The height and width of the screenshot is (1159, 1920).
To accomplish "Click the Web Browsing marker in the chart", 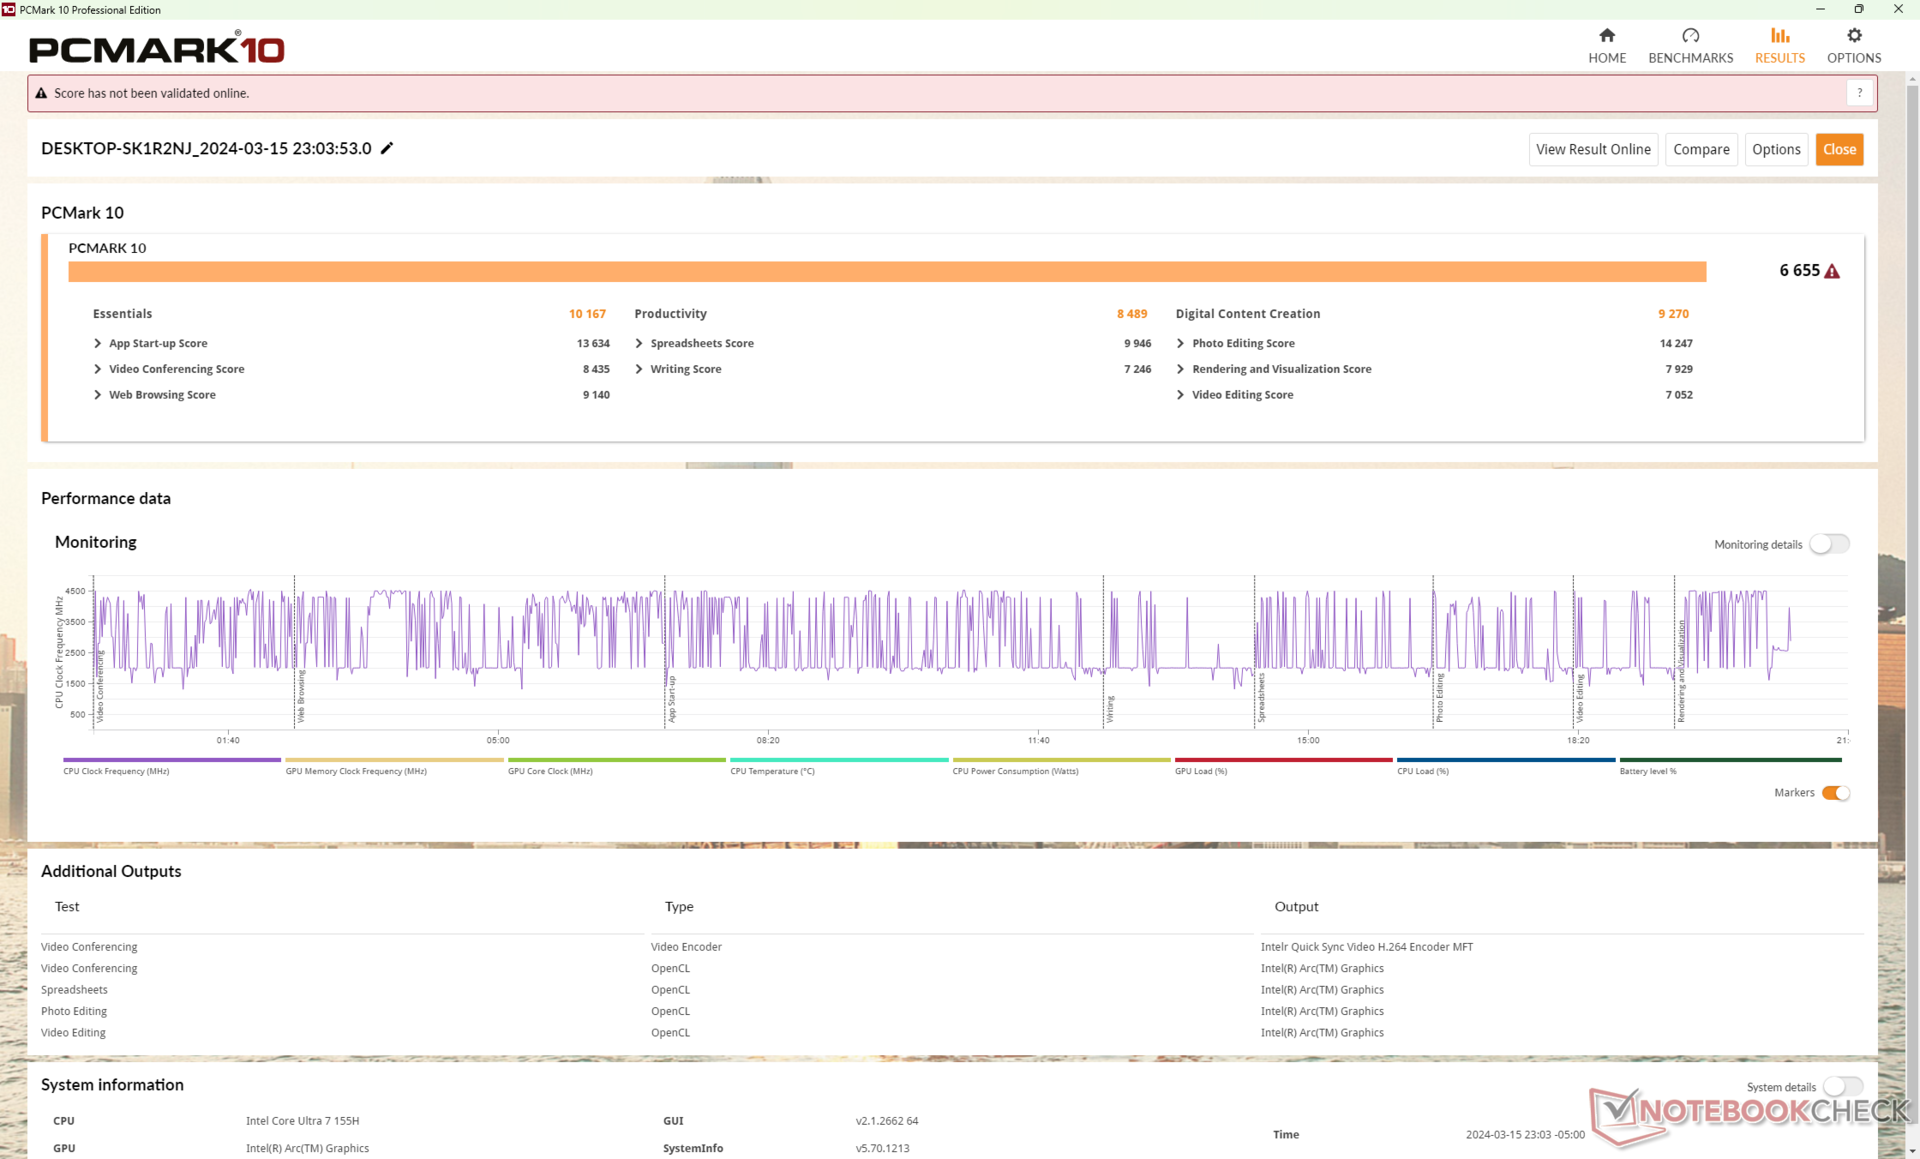I will click(x=300, y=696).
